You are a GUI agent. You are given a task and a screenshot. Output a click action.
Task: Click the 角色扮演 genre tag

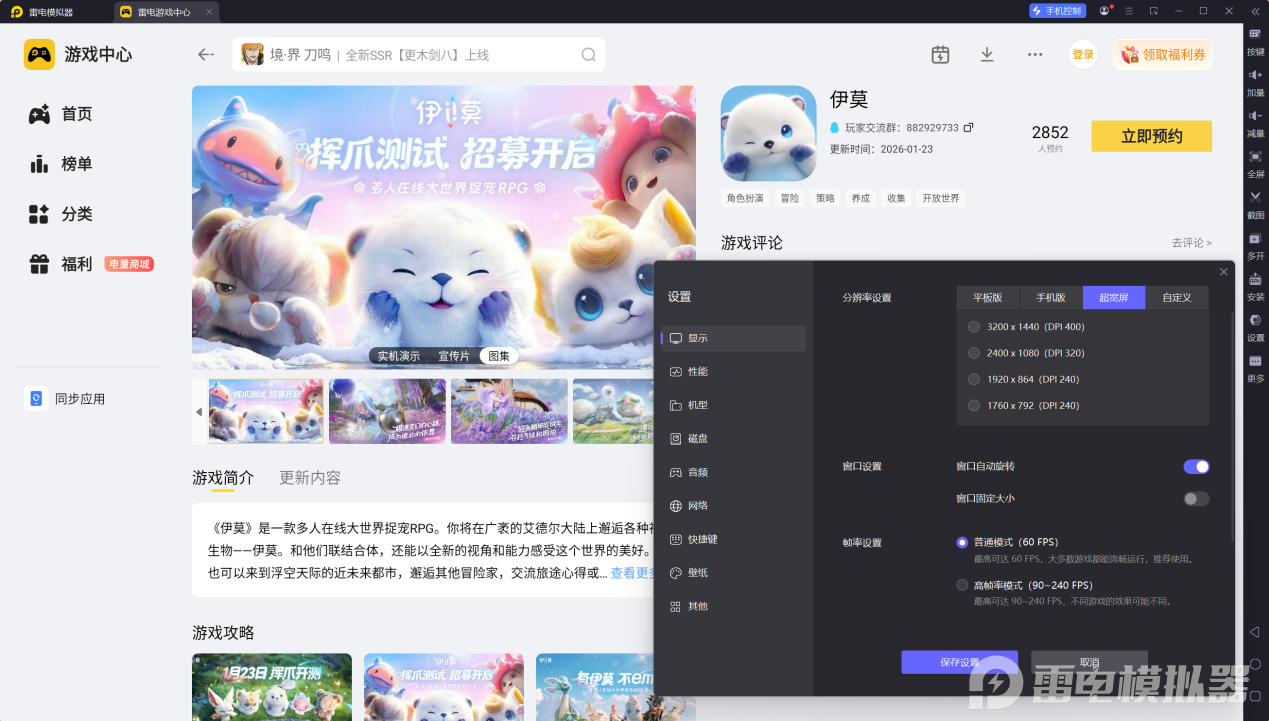(x=745, y=198)
